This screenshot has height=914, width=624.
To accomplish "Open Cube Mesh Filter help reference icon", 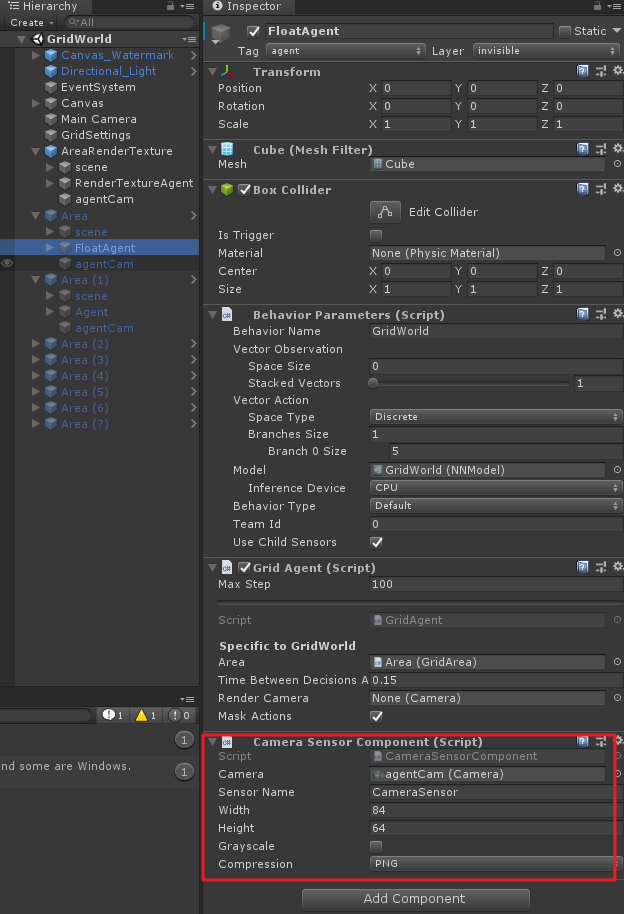I will click(582, 149).
